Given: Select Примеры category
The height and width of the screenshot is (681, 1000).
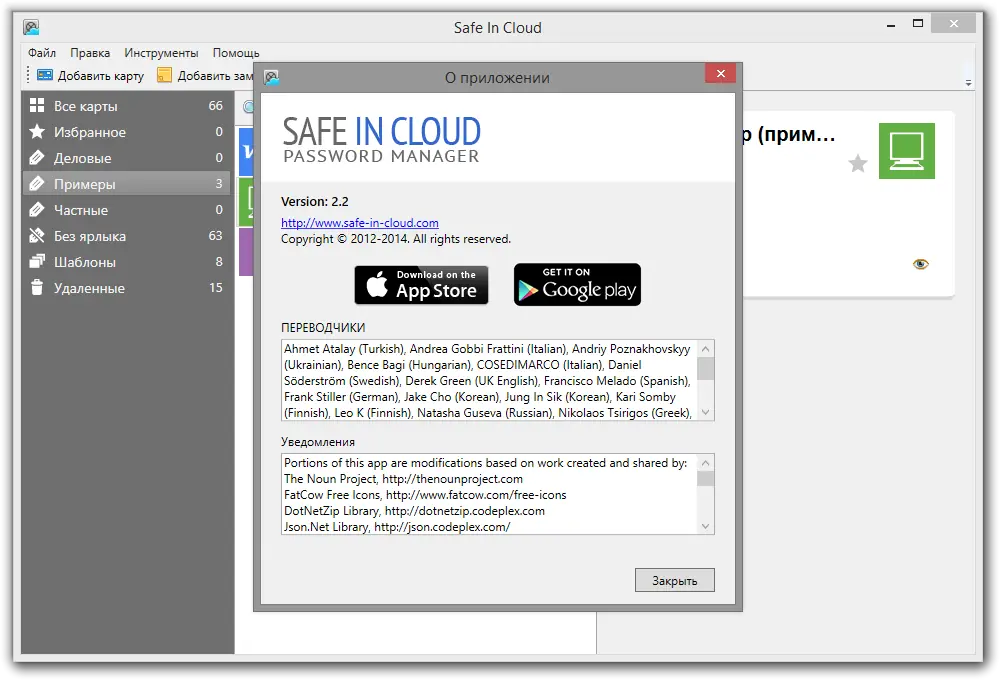Looking at the screenshot, I should [x=128, y=184].
